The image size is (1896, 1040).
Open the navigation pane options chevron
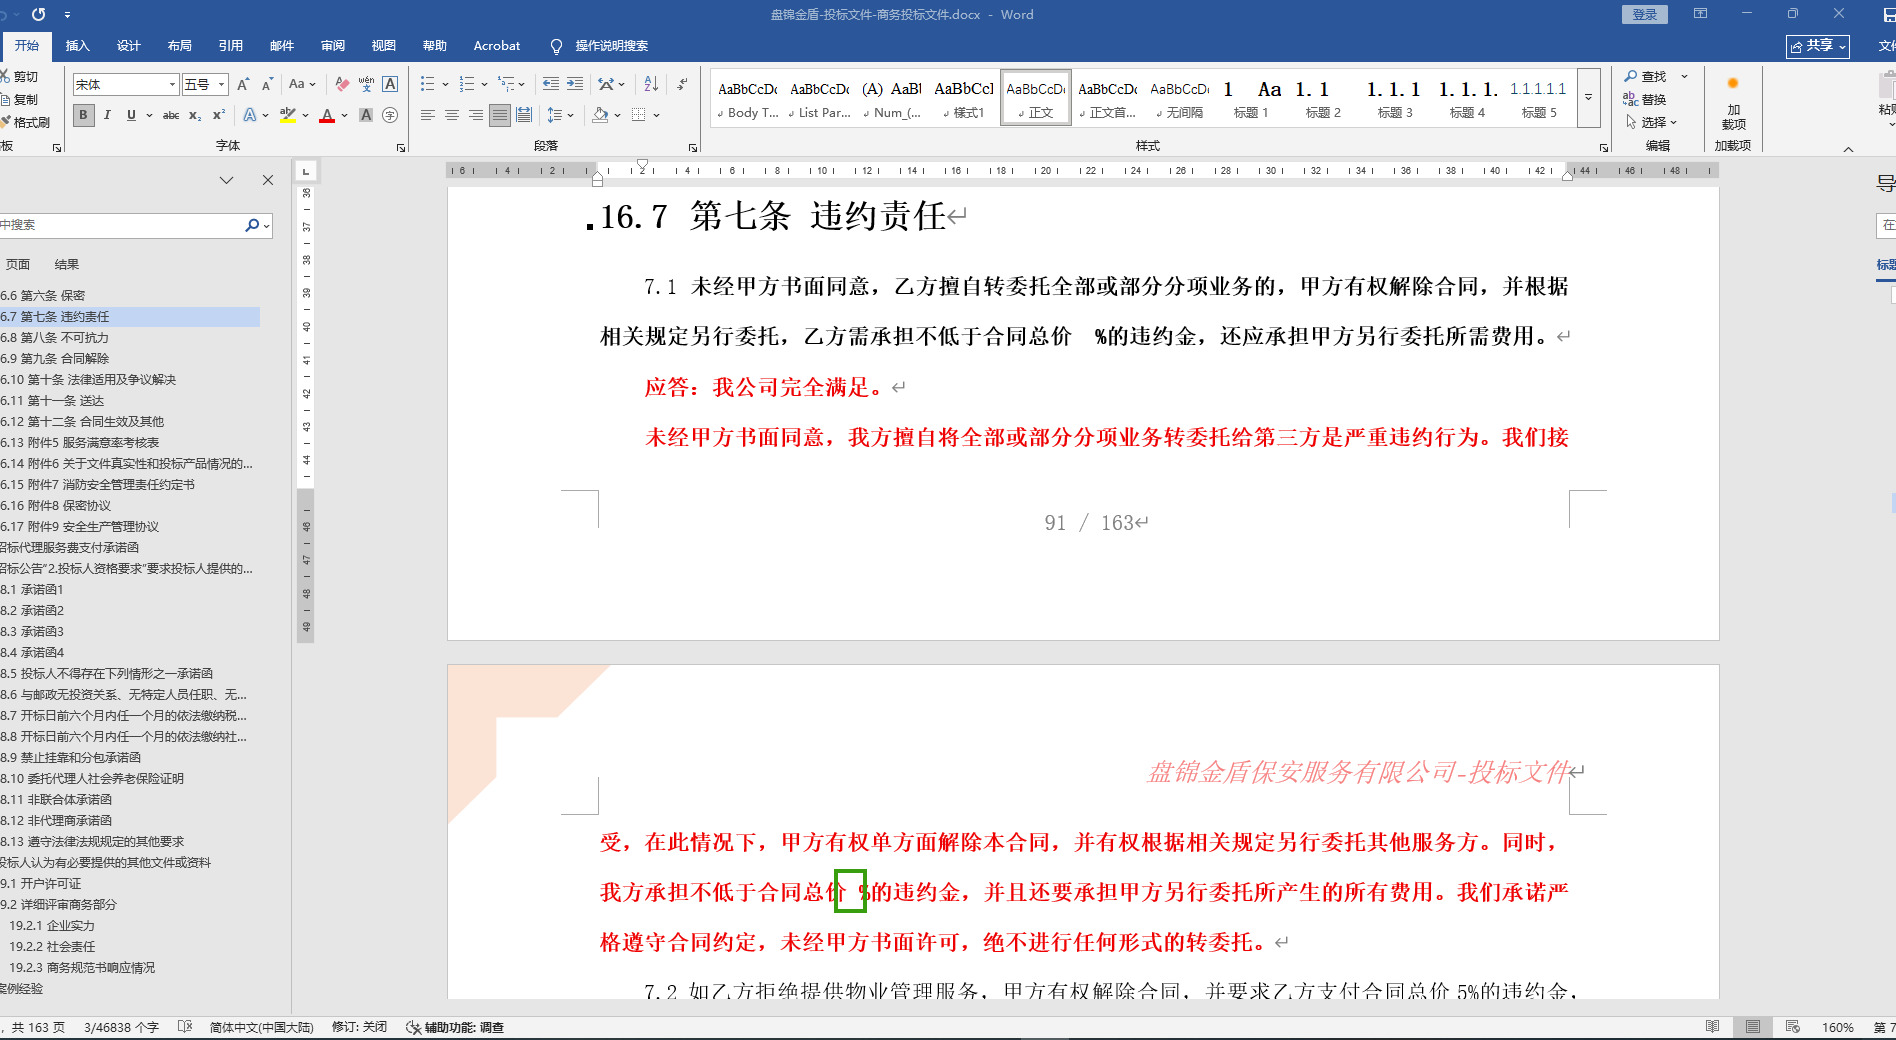[227, 180]
